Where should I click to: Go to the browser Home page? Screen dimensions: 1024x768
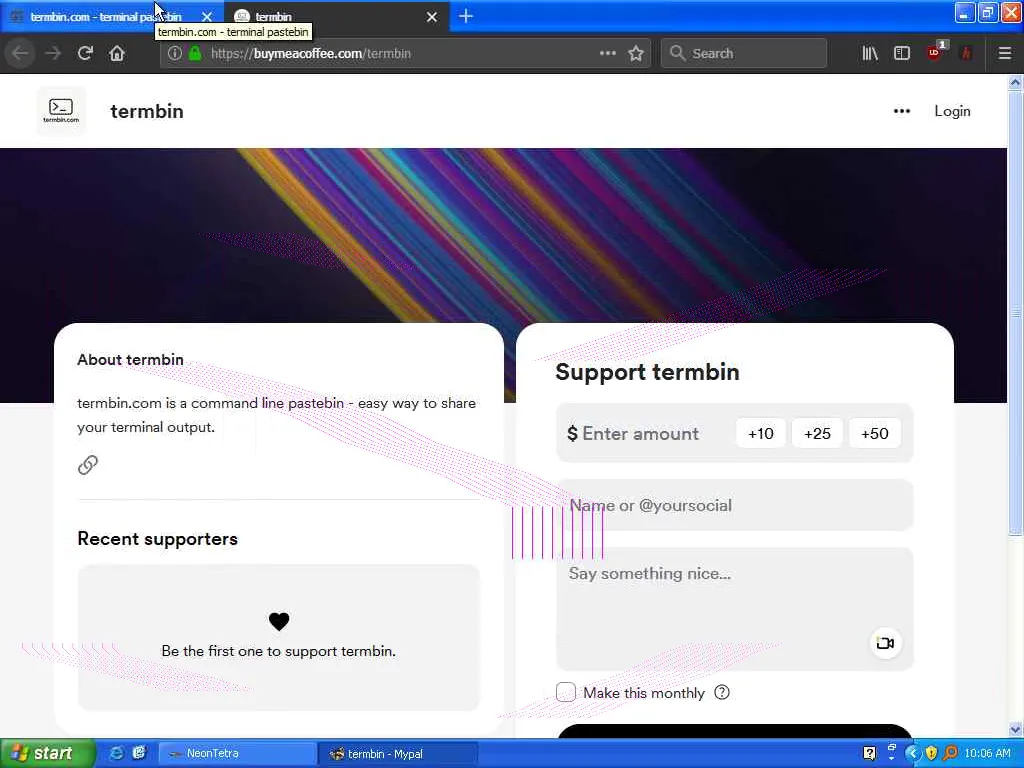pos(117,53)
